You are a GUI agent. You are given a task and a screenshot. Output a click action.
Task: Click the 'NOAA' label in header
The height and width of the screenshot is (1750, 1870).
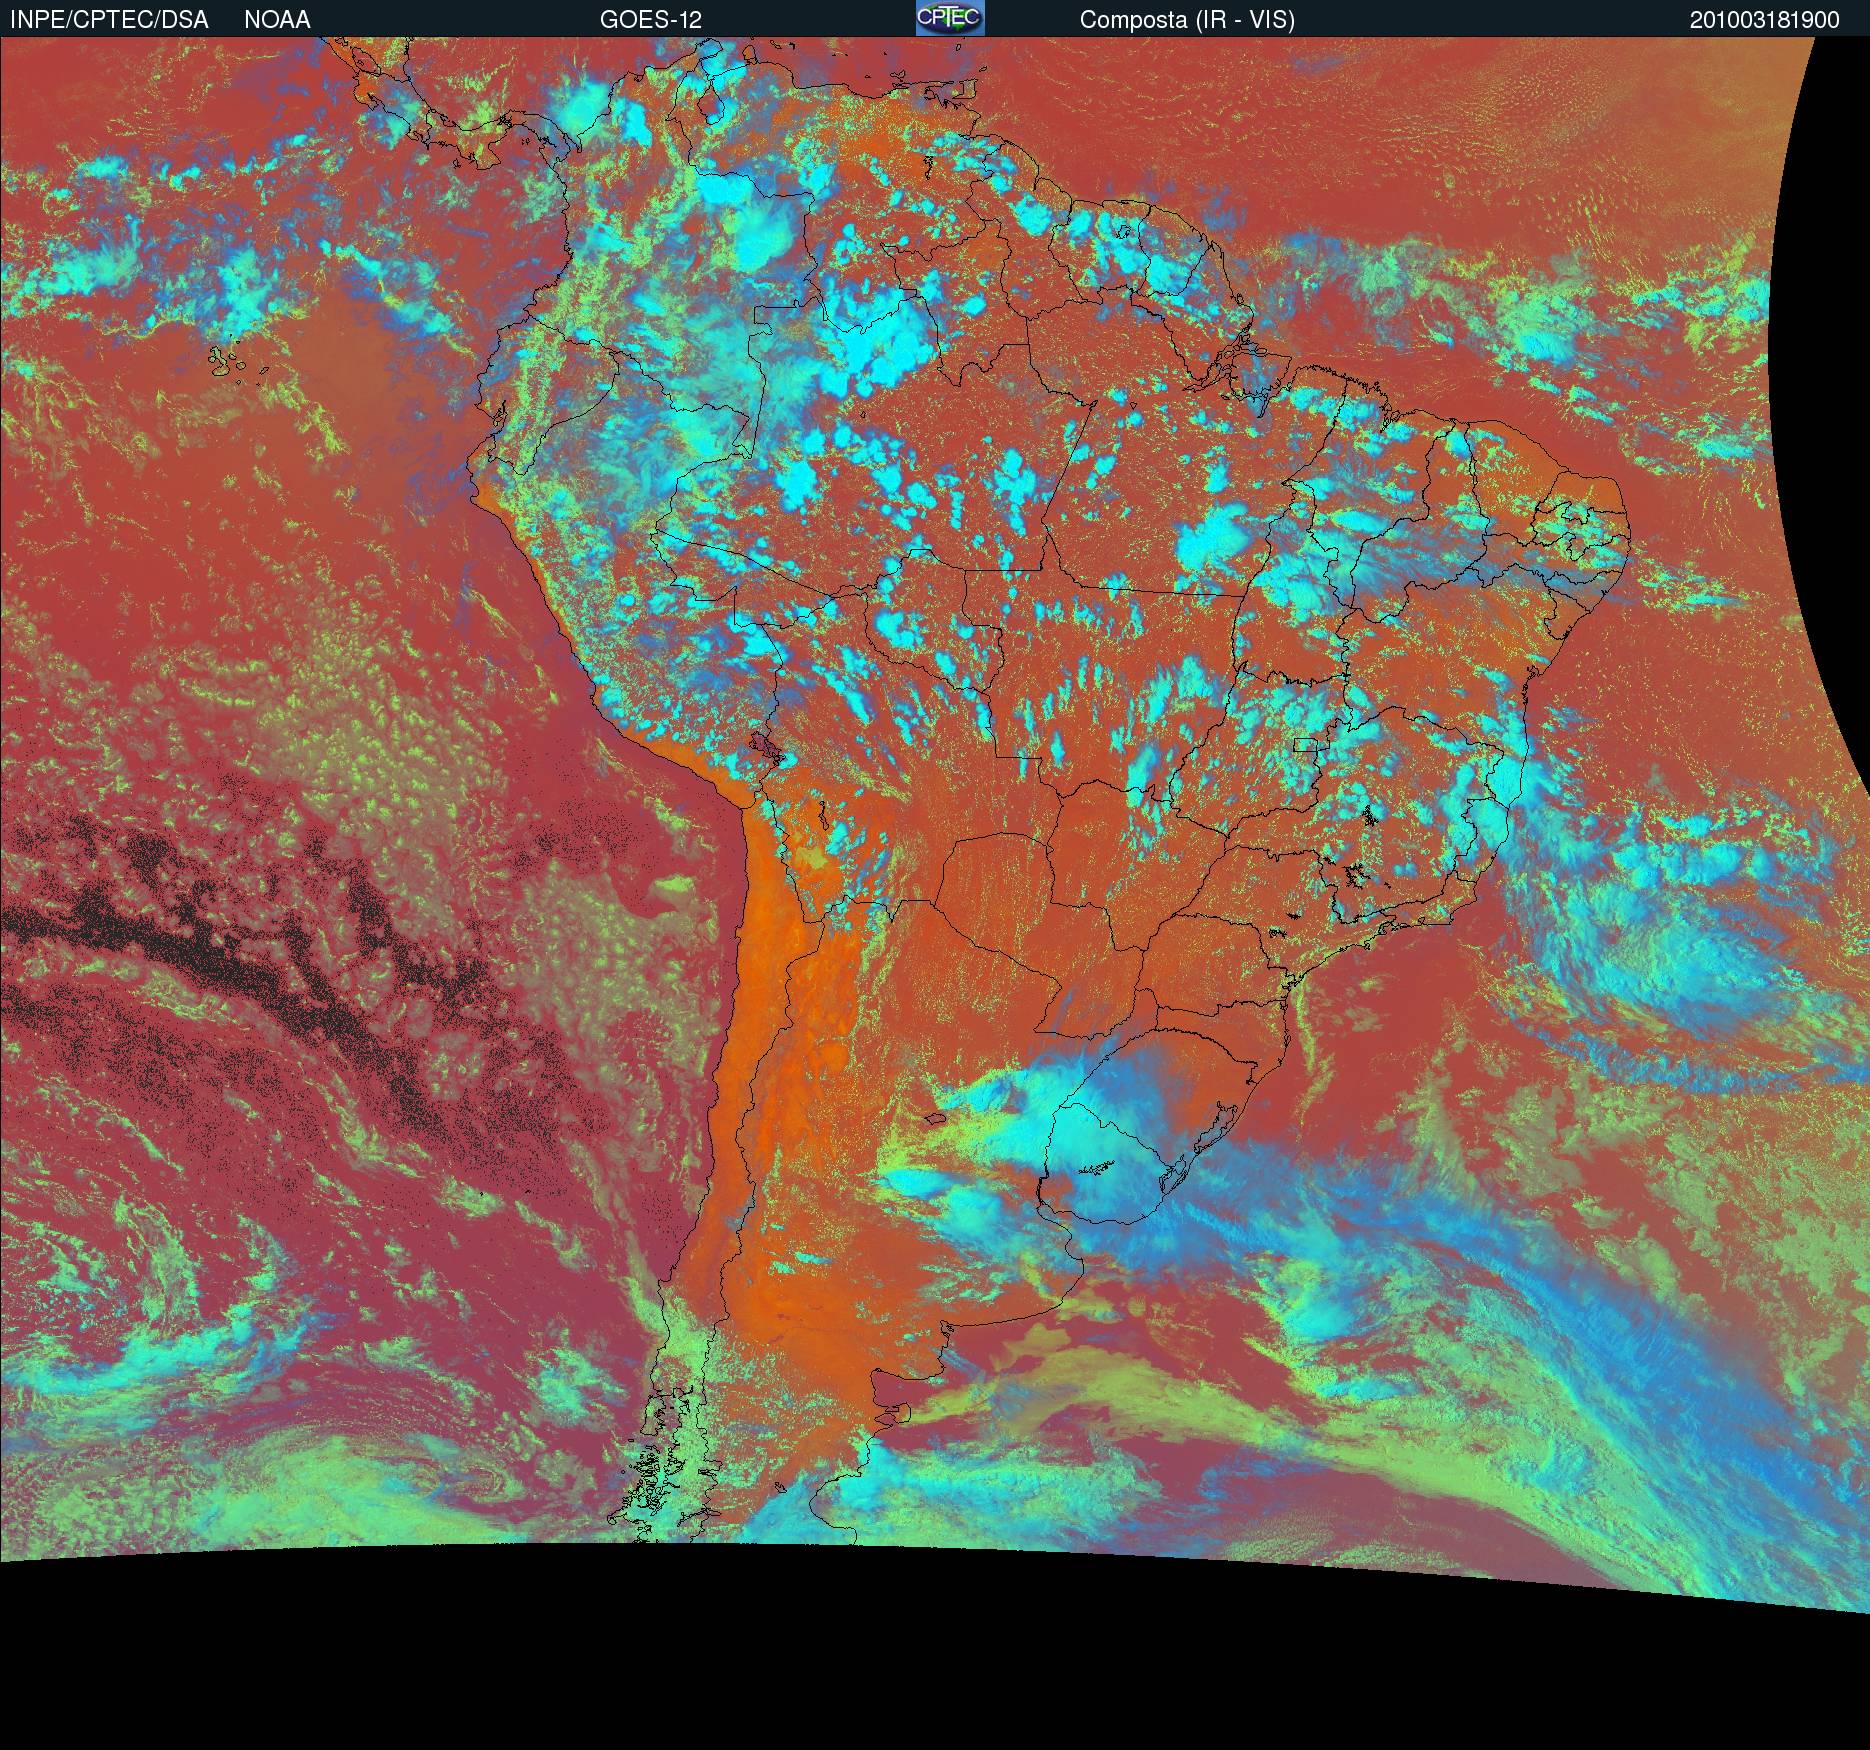pyautogui.click(x=277, y=20)
